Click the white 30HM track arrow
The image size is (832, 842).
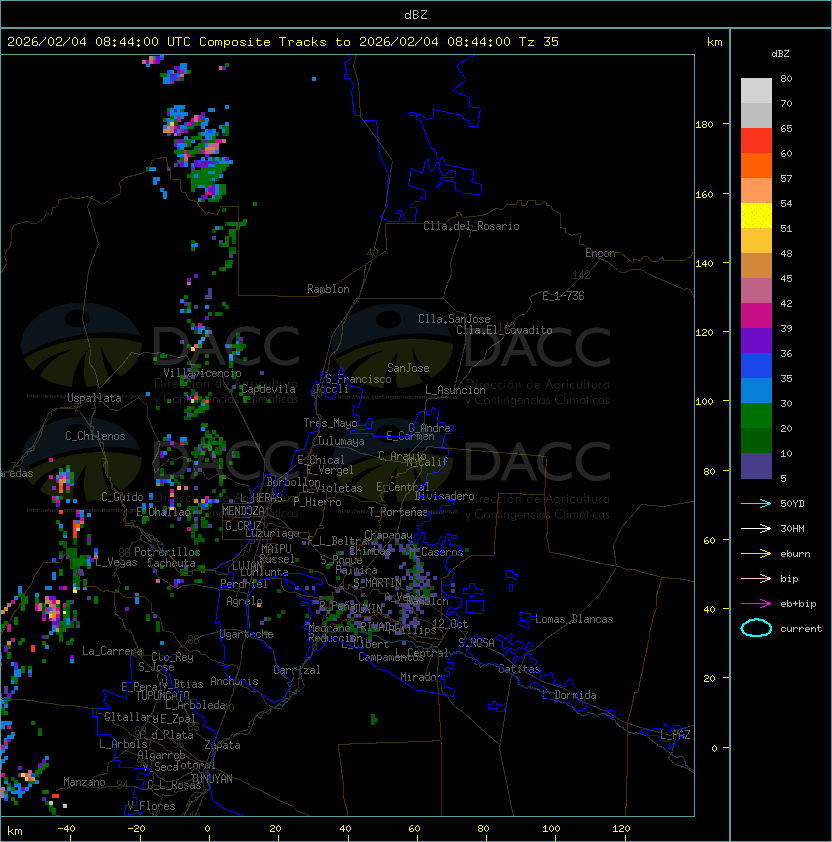click(756, 529)
